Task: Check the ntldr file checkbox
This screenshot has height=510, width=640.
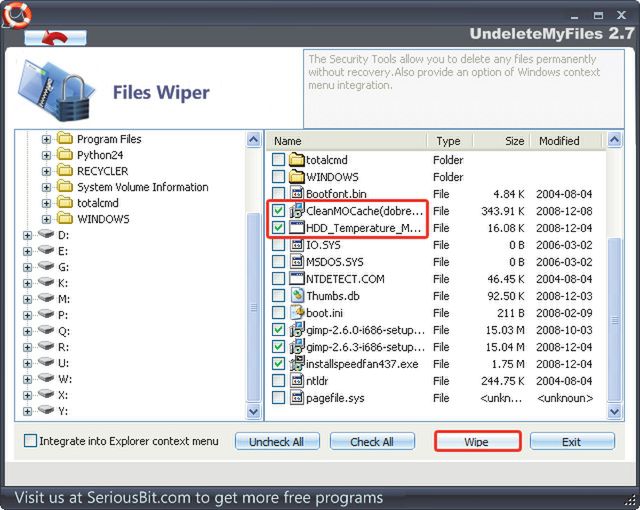Action: [278, 381]
